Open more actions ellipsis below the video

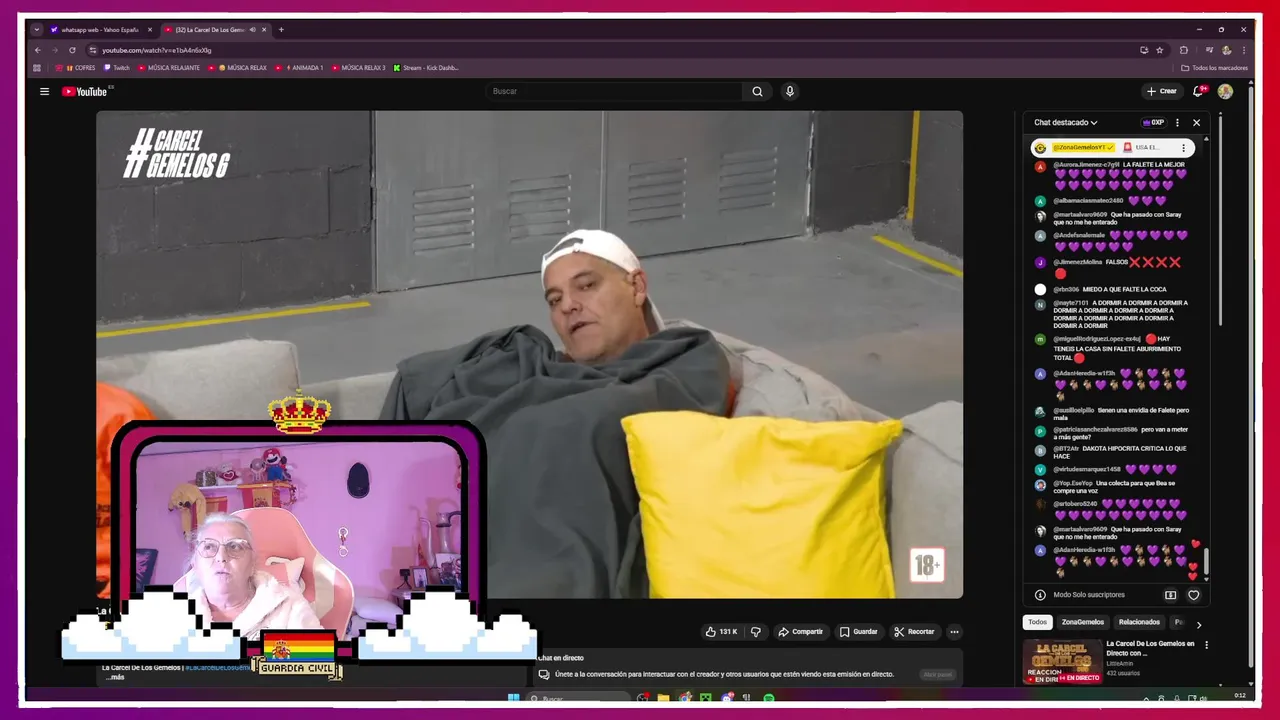954,632
